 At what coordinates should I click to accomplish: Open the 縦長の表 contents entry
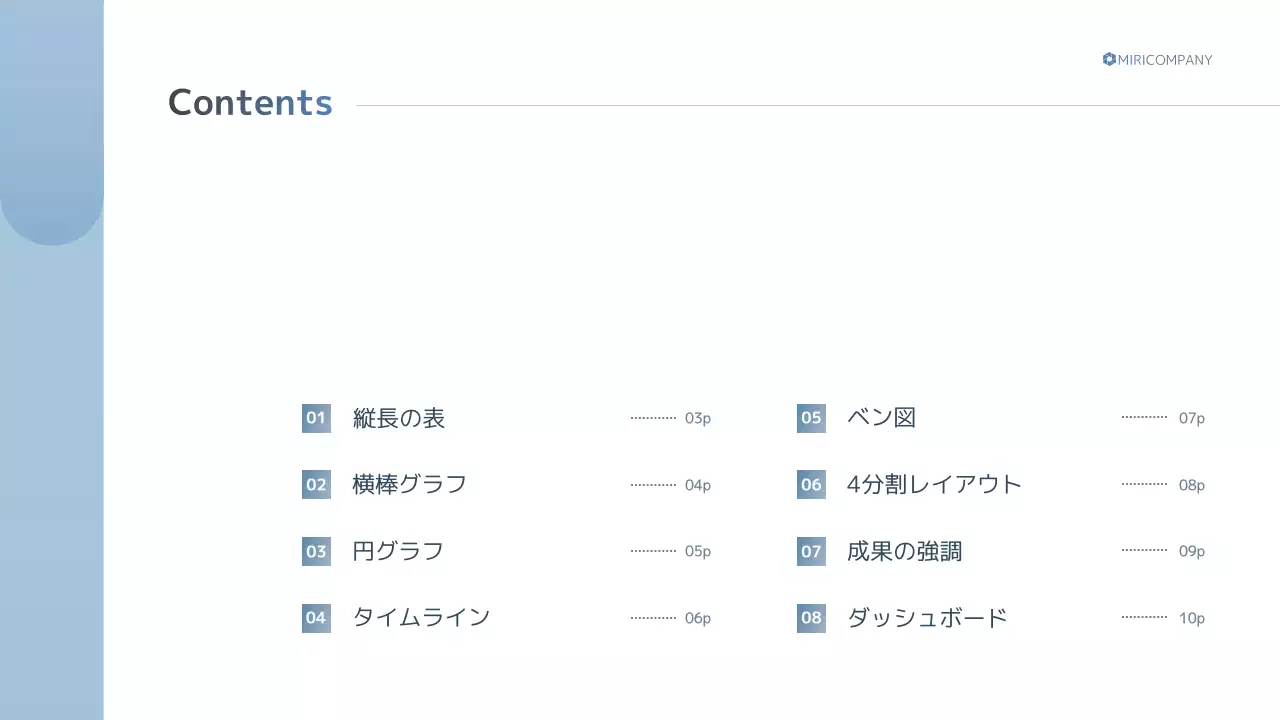pyautogui.click(x=399, y=418)
